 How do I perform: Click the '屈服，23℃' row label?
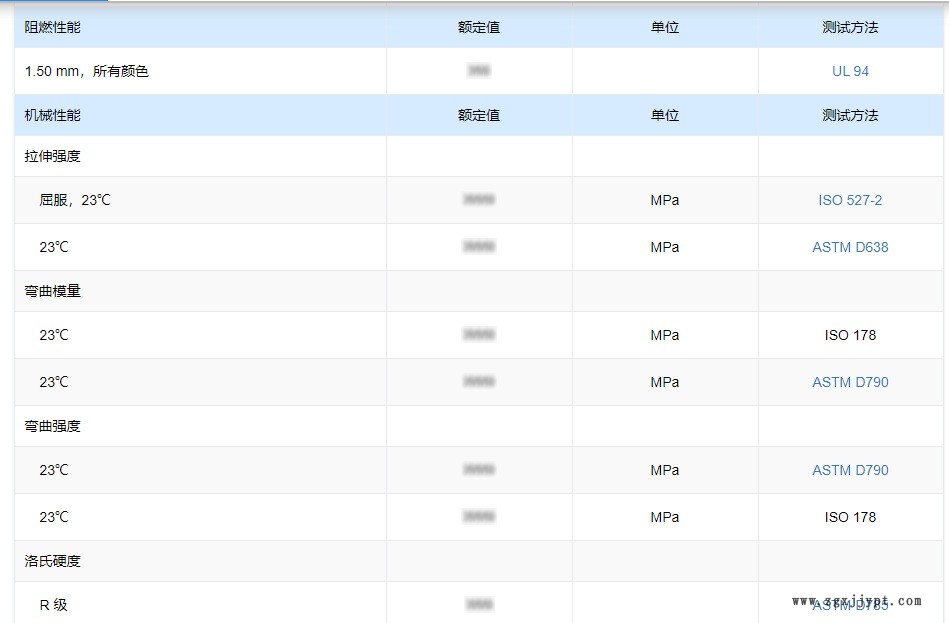click(x=75, y=200)
